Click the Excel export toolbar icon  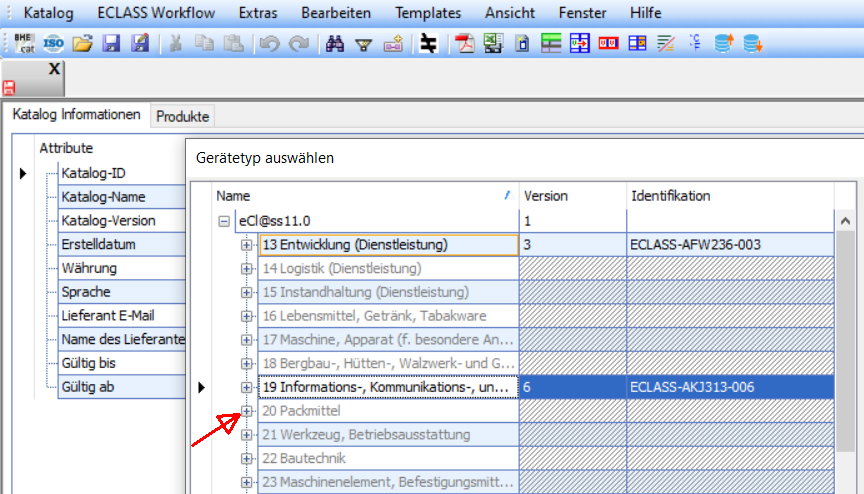(x=492, y=43)
